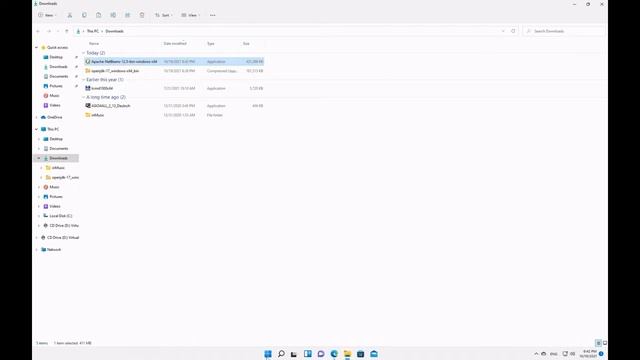Open Widgets from the taskbar
The width and height of the screenshot is (640, 360).
(x=308, y=353)
